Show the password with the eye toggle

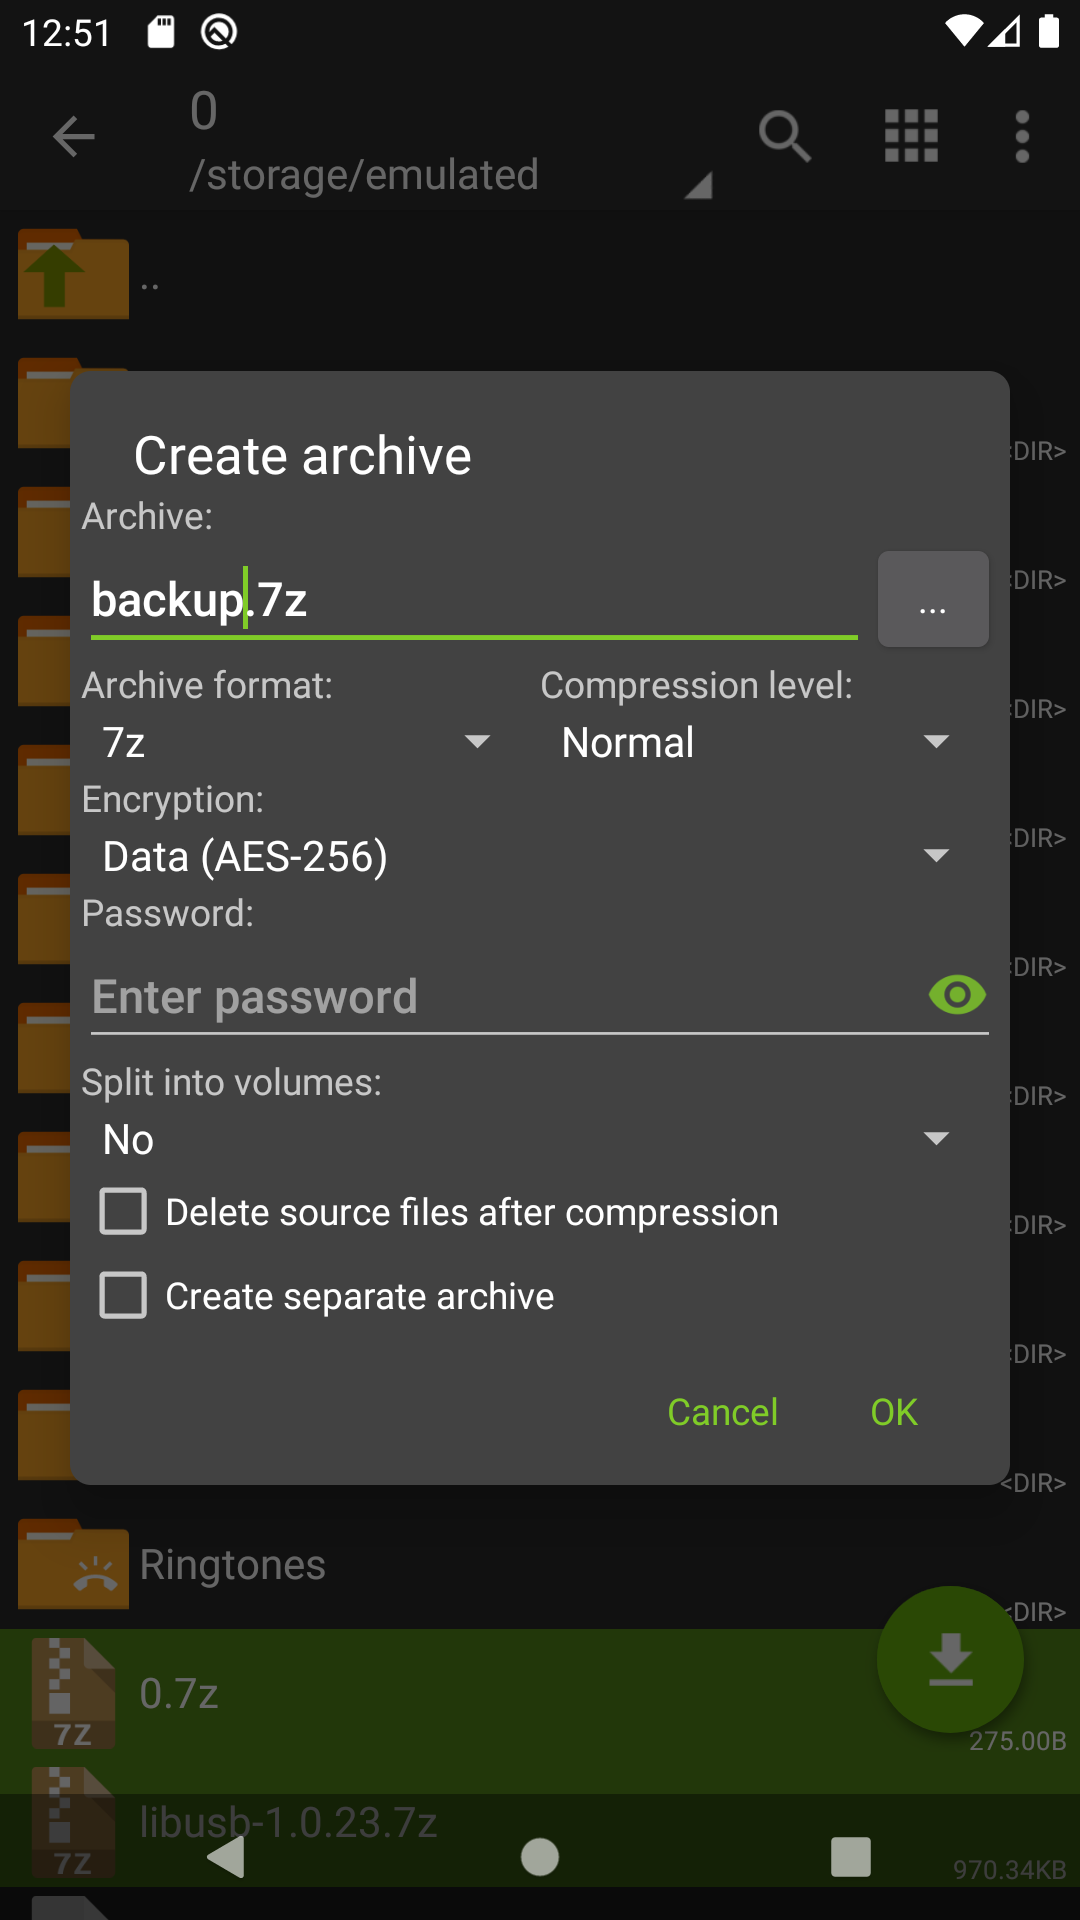click(957, 994)
